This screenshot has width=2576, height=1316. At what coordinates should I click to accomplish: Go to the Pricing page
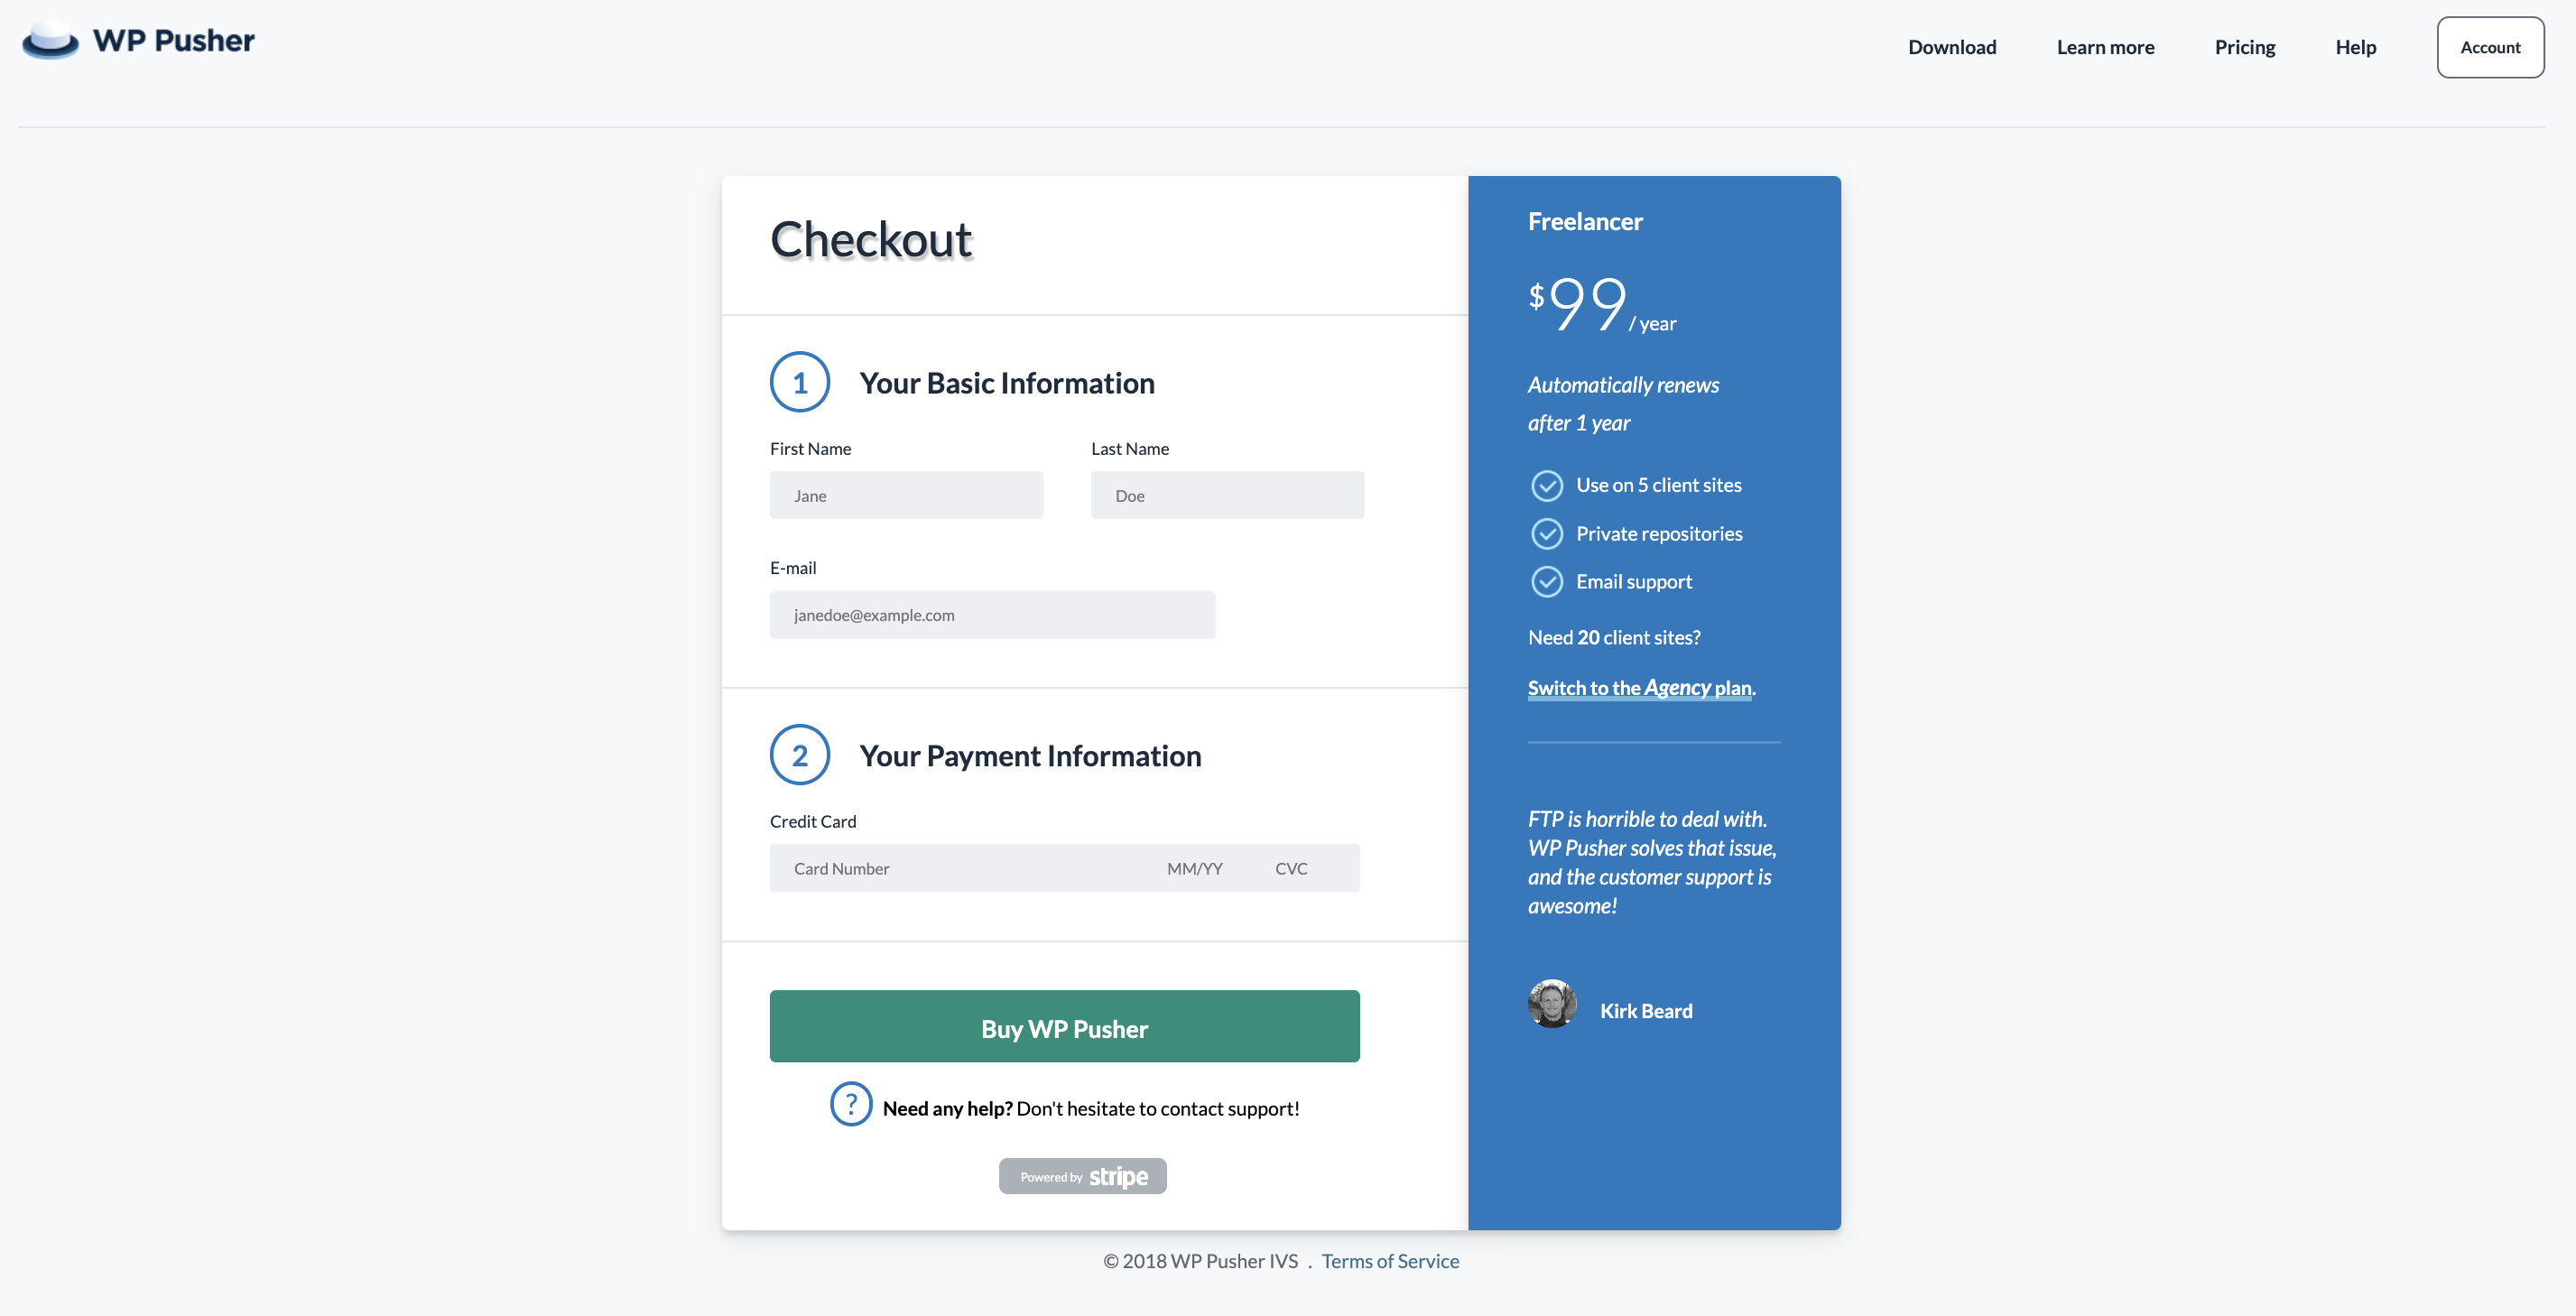(2245, 47)
